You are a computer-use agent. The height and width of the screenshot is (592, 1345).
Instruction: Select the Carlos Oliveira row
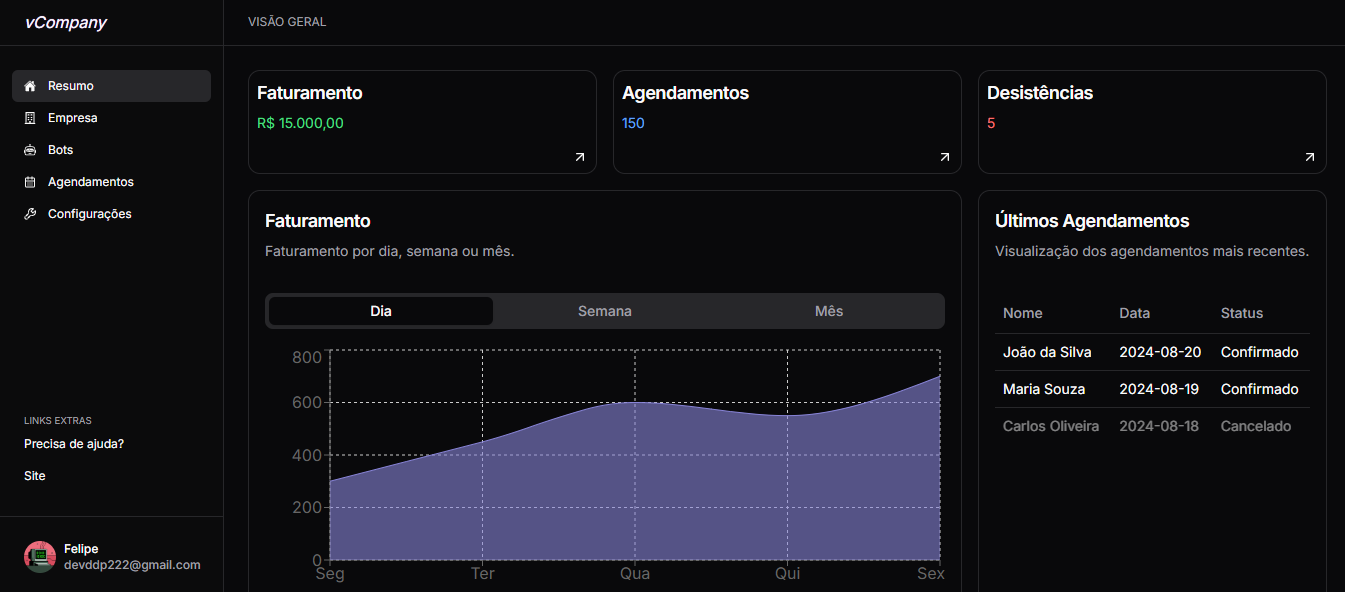(1152, 426)
